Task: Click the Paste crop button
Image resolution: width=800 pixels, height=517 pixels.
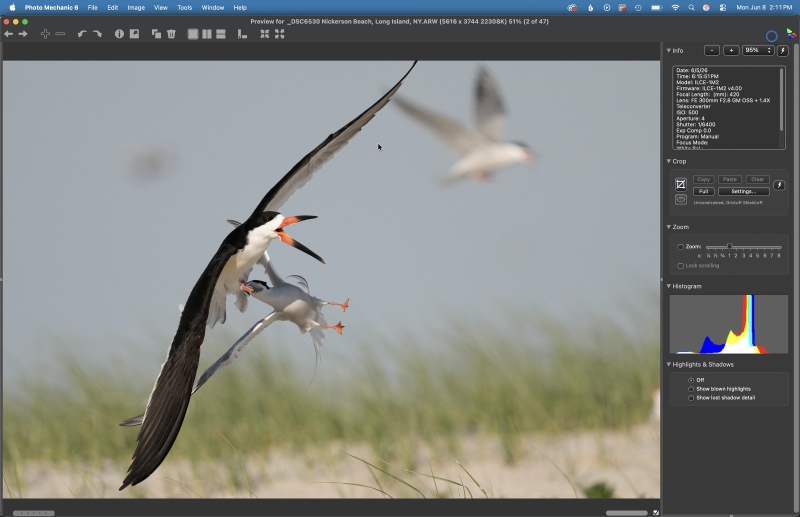Action: (x=730, y=180)
